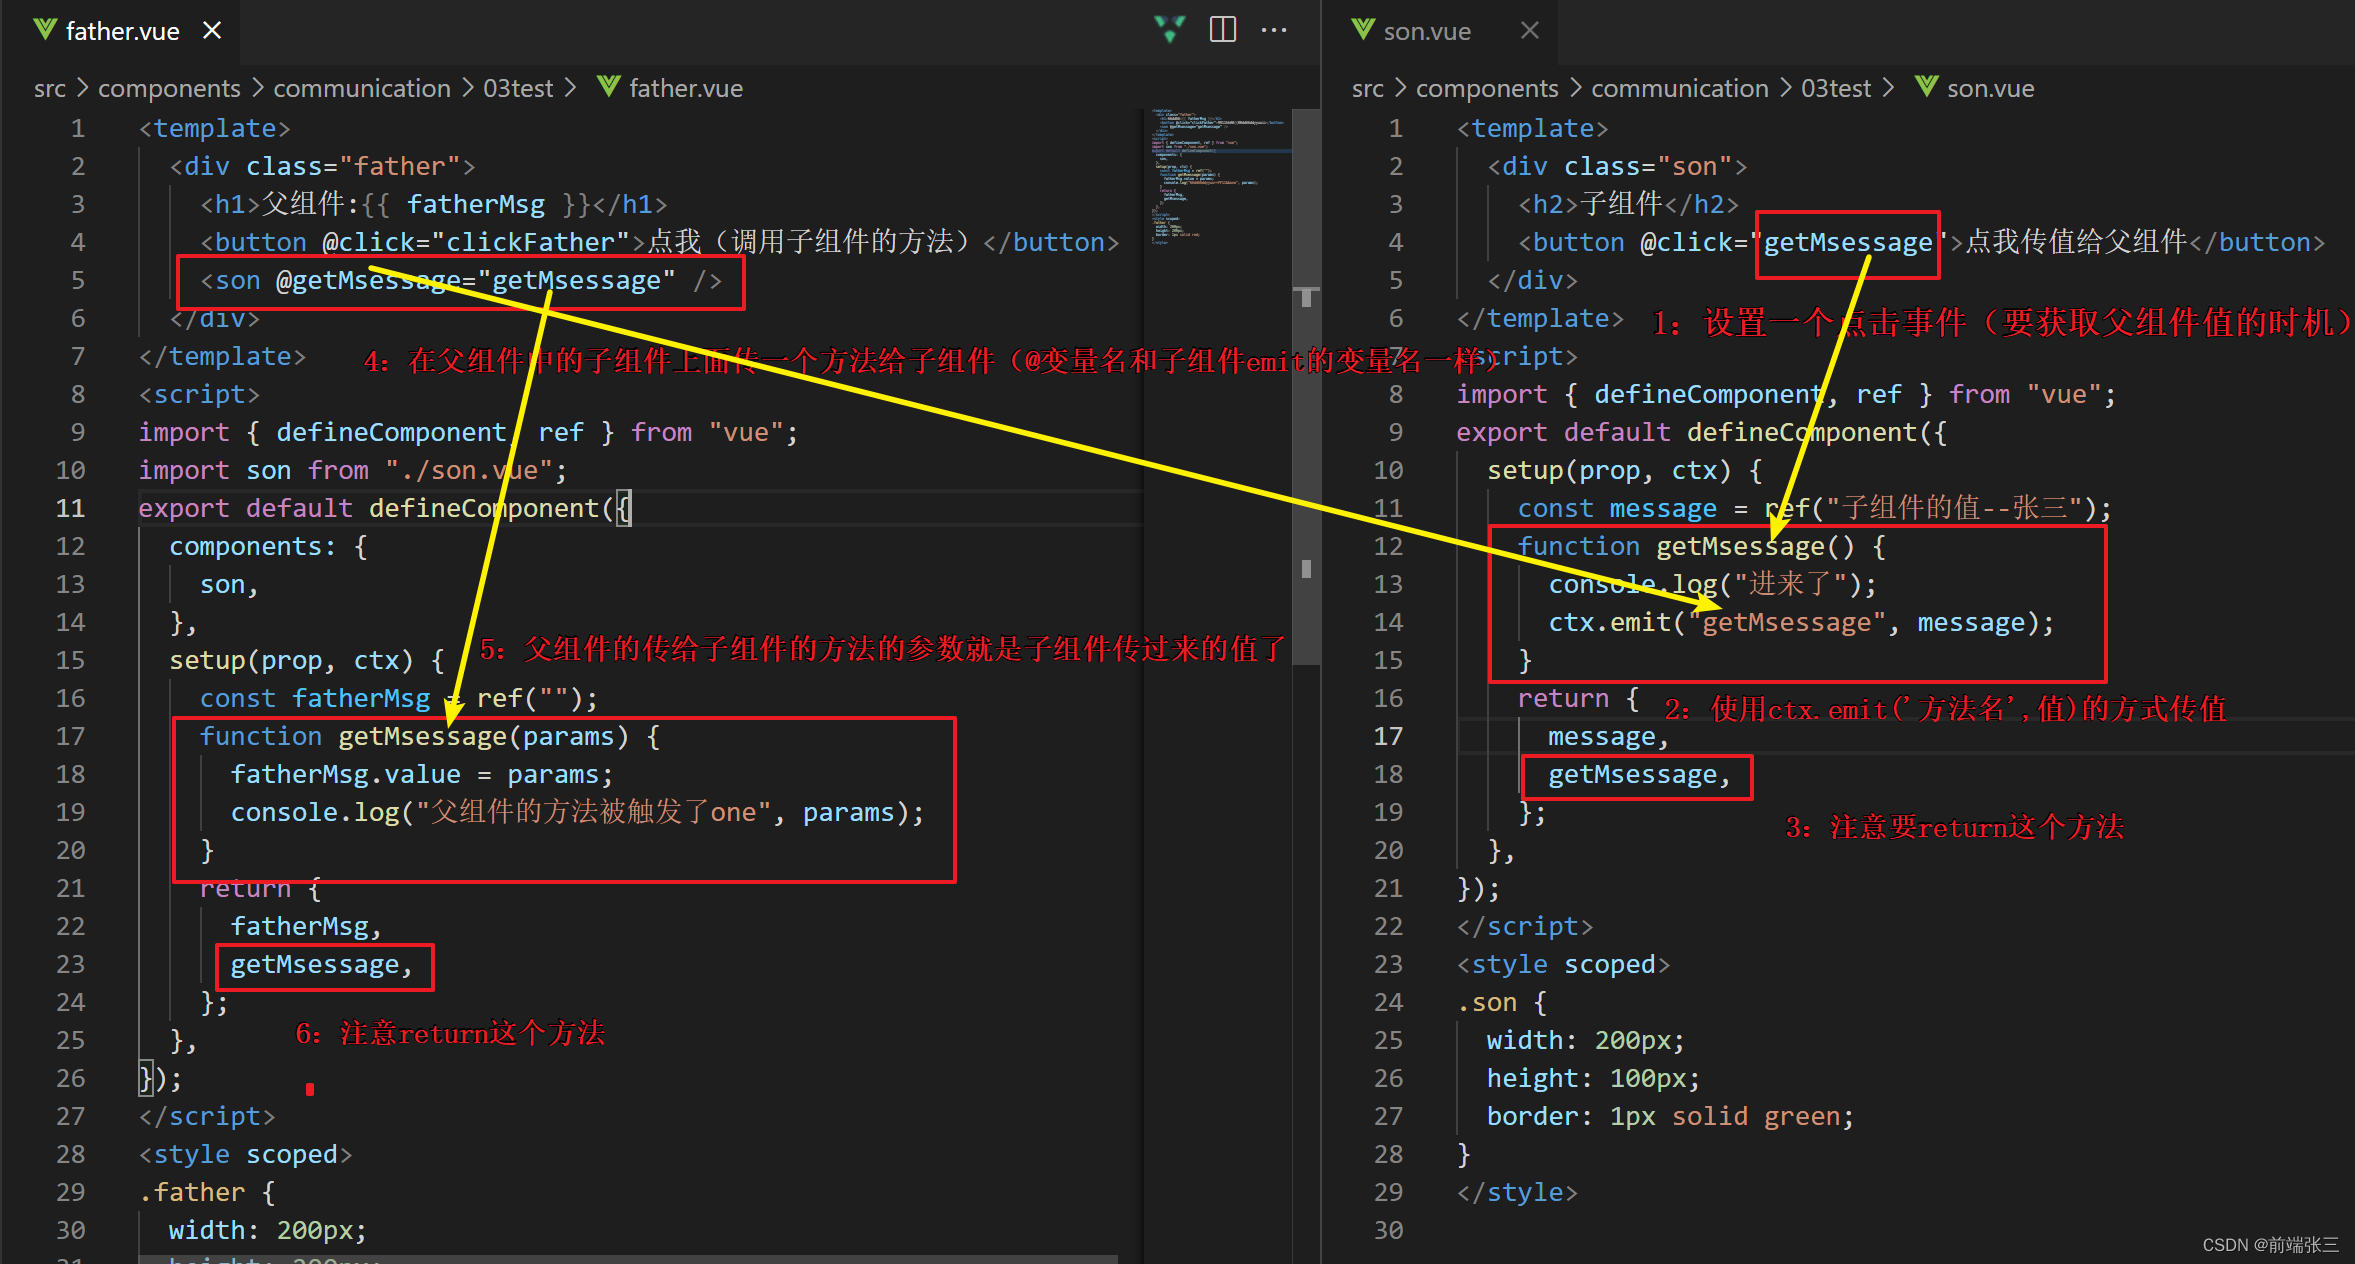Click '<template>' on father.vue line 1
The width and height of the screenshot is (2355, 1264).
(x=215, y=128)
